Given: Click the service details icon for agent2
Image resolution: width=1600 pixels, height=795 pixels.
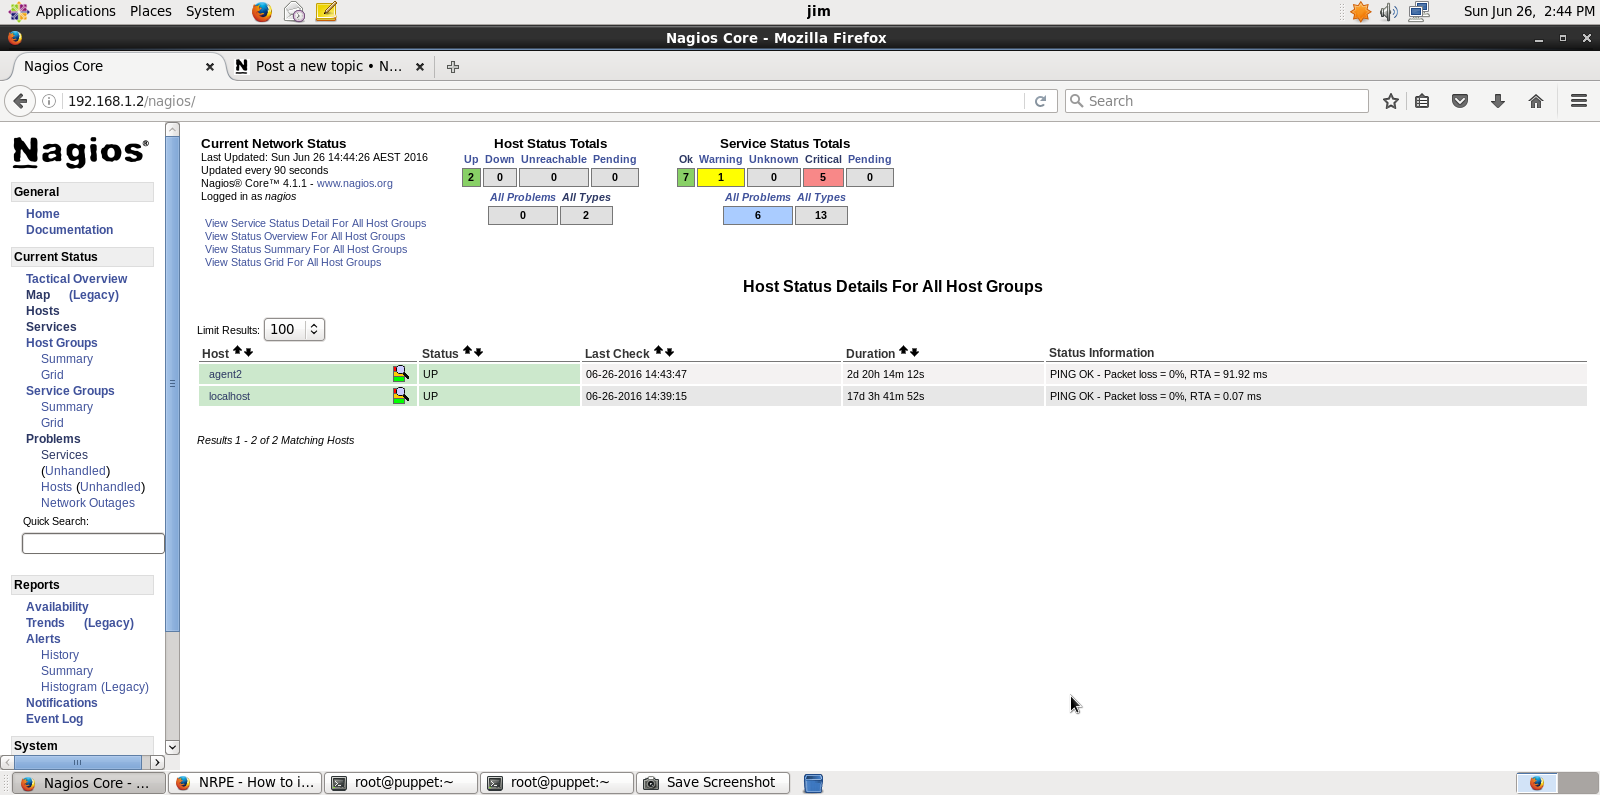Looking at the screenshot, I should [400, 374].
